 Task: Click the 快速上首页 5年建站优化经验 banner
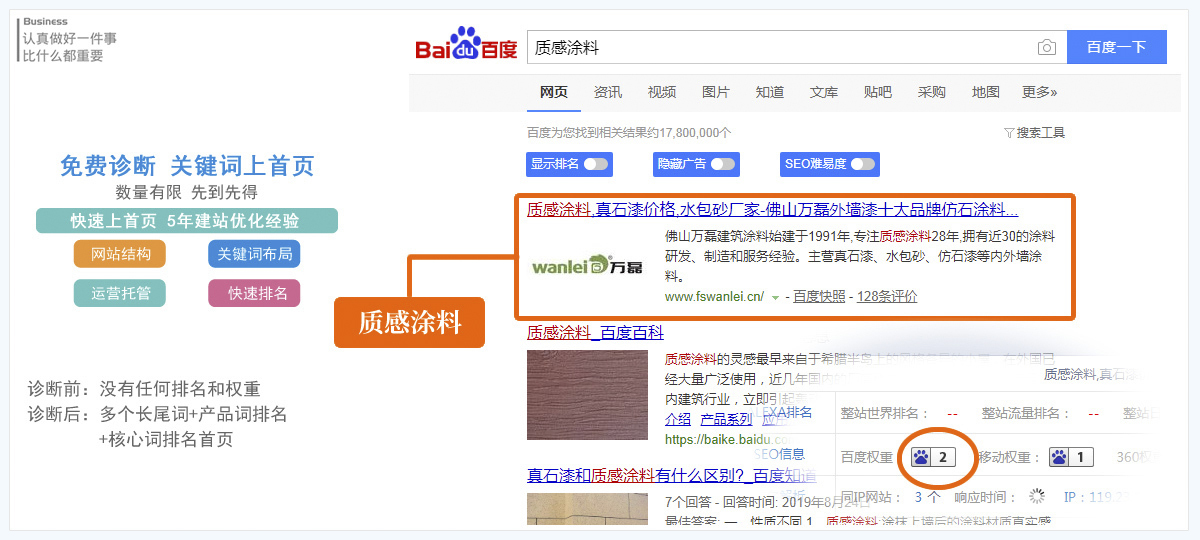coord(187,221)
